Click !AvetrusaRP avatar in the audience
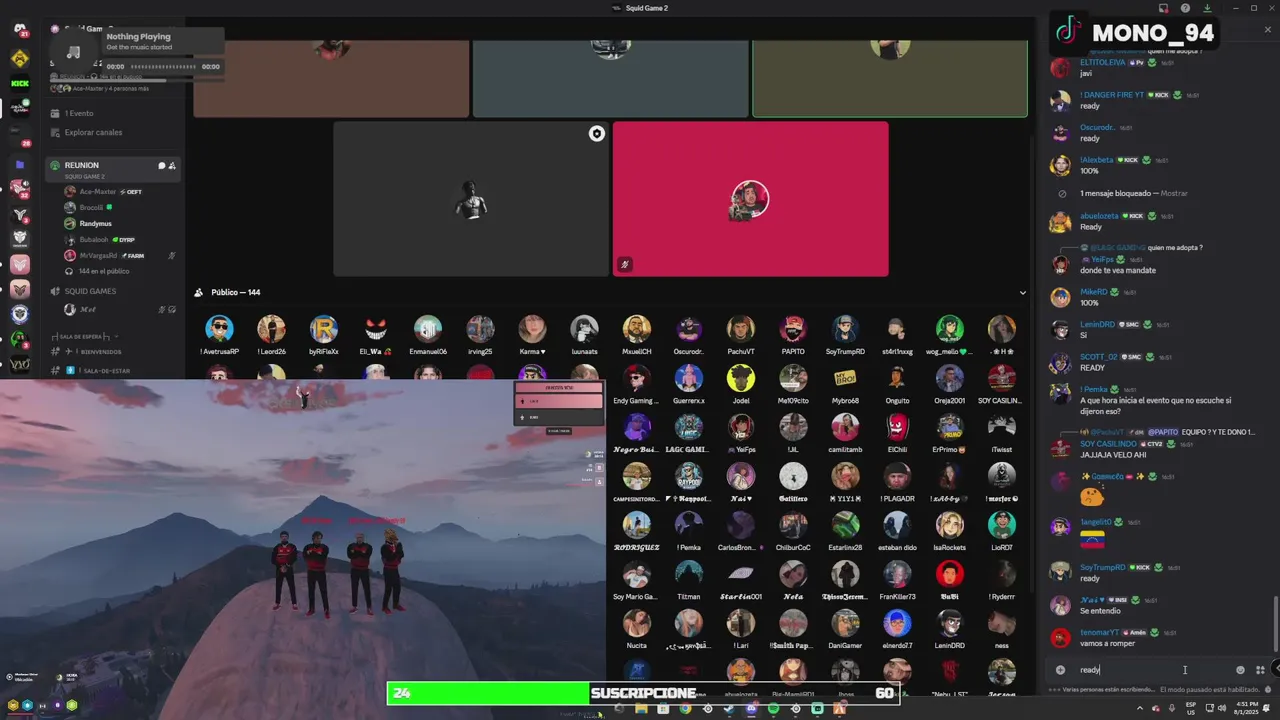Screen dimensions: 1280x720 (219, 328)
